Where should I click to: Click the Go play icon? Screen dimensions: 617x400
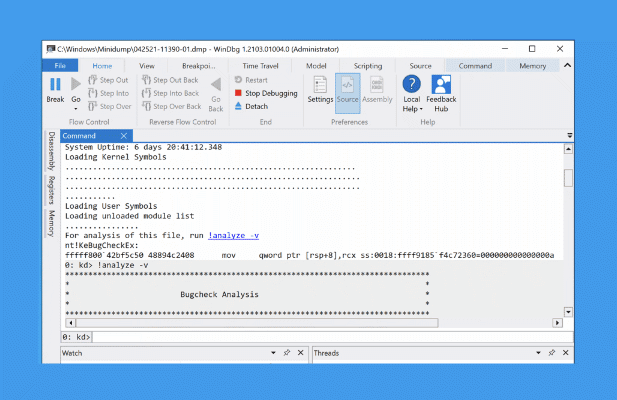(76, 84)
